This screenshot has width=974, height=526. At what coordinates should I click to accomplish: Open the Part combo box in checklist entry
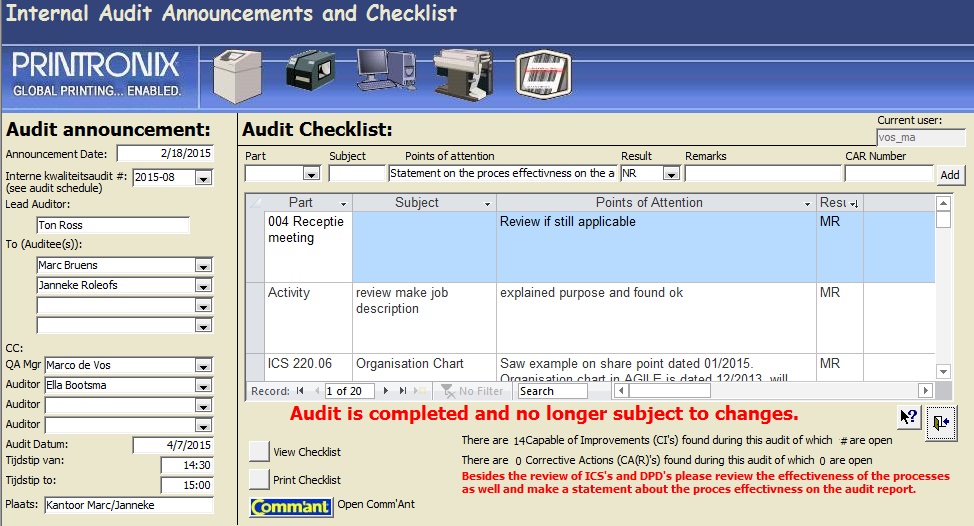coord(310,174)
